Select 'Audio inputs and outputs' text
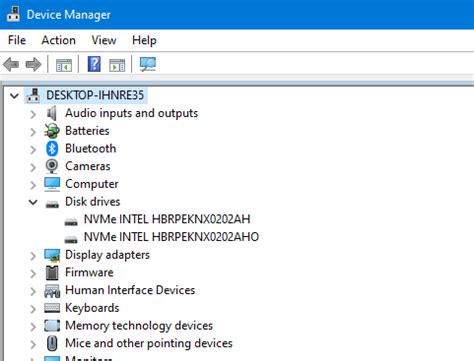Image resolution: width=474 pixels, height=361 pixels. 131,113
